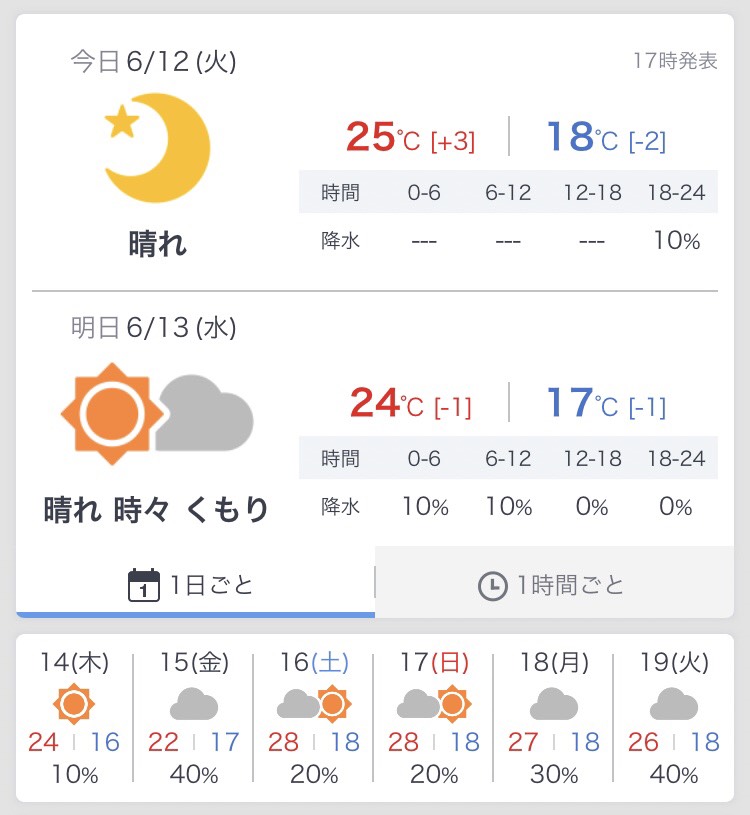
Task: Click the cloud-sun icon for Saturday the 16th
Action: click(x=313, y=705)
